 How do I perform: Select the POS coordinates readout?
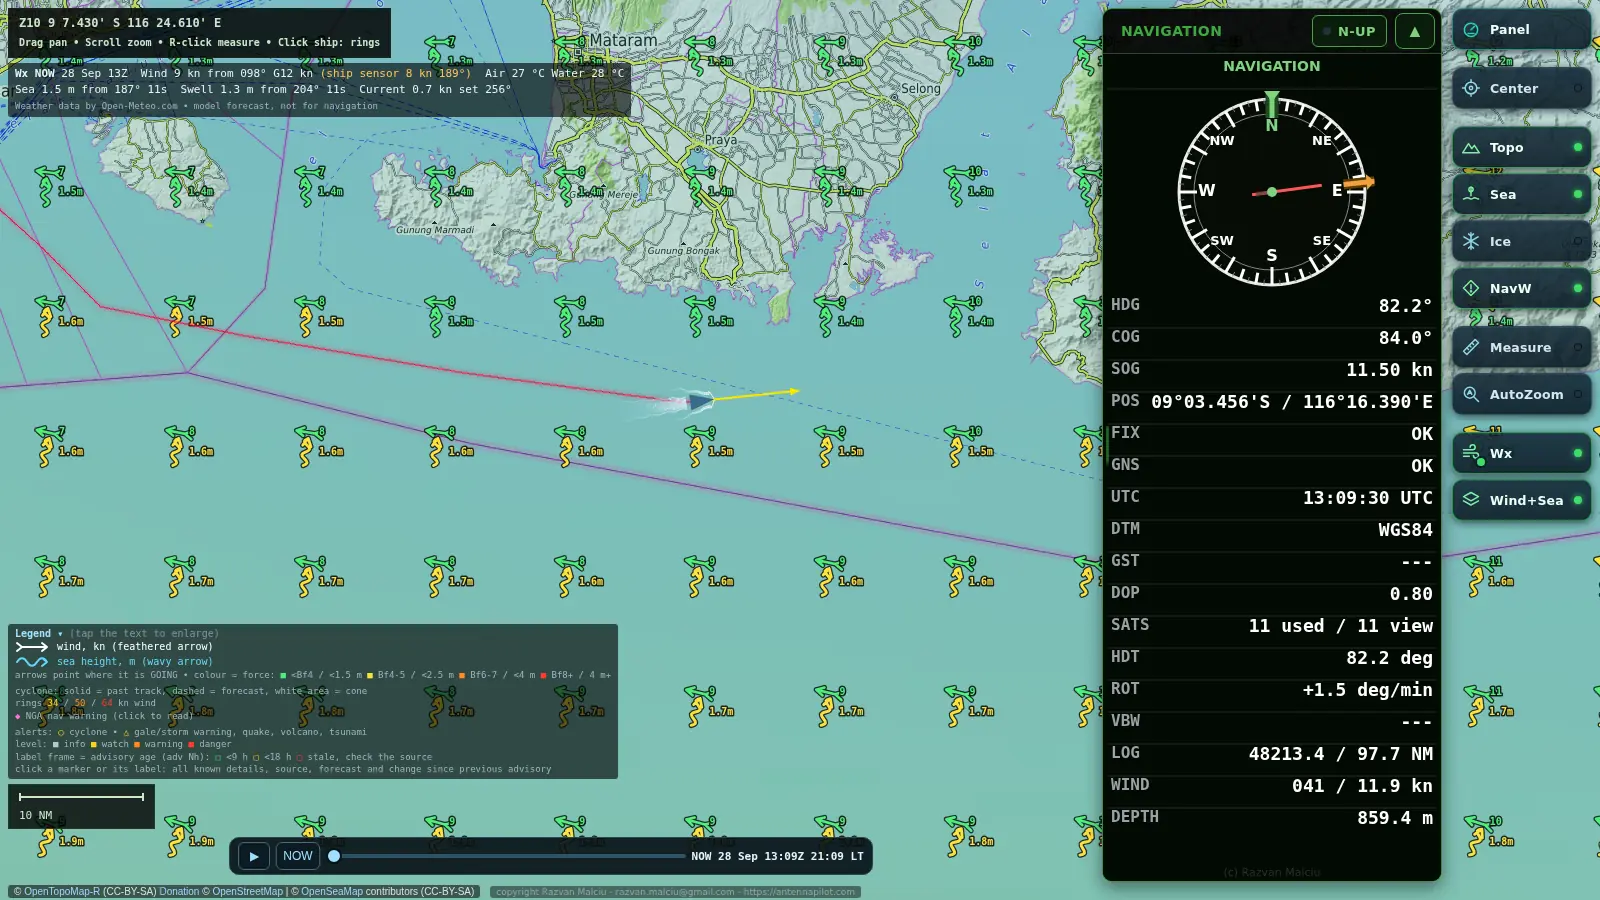[1291, 402]
